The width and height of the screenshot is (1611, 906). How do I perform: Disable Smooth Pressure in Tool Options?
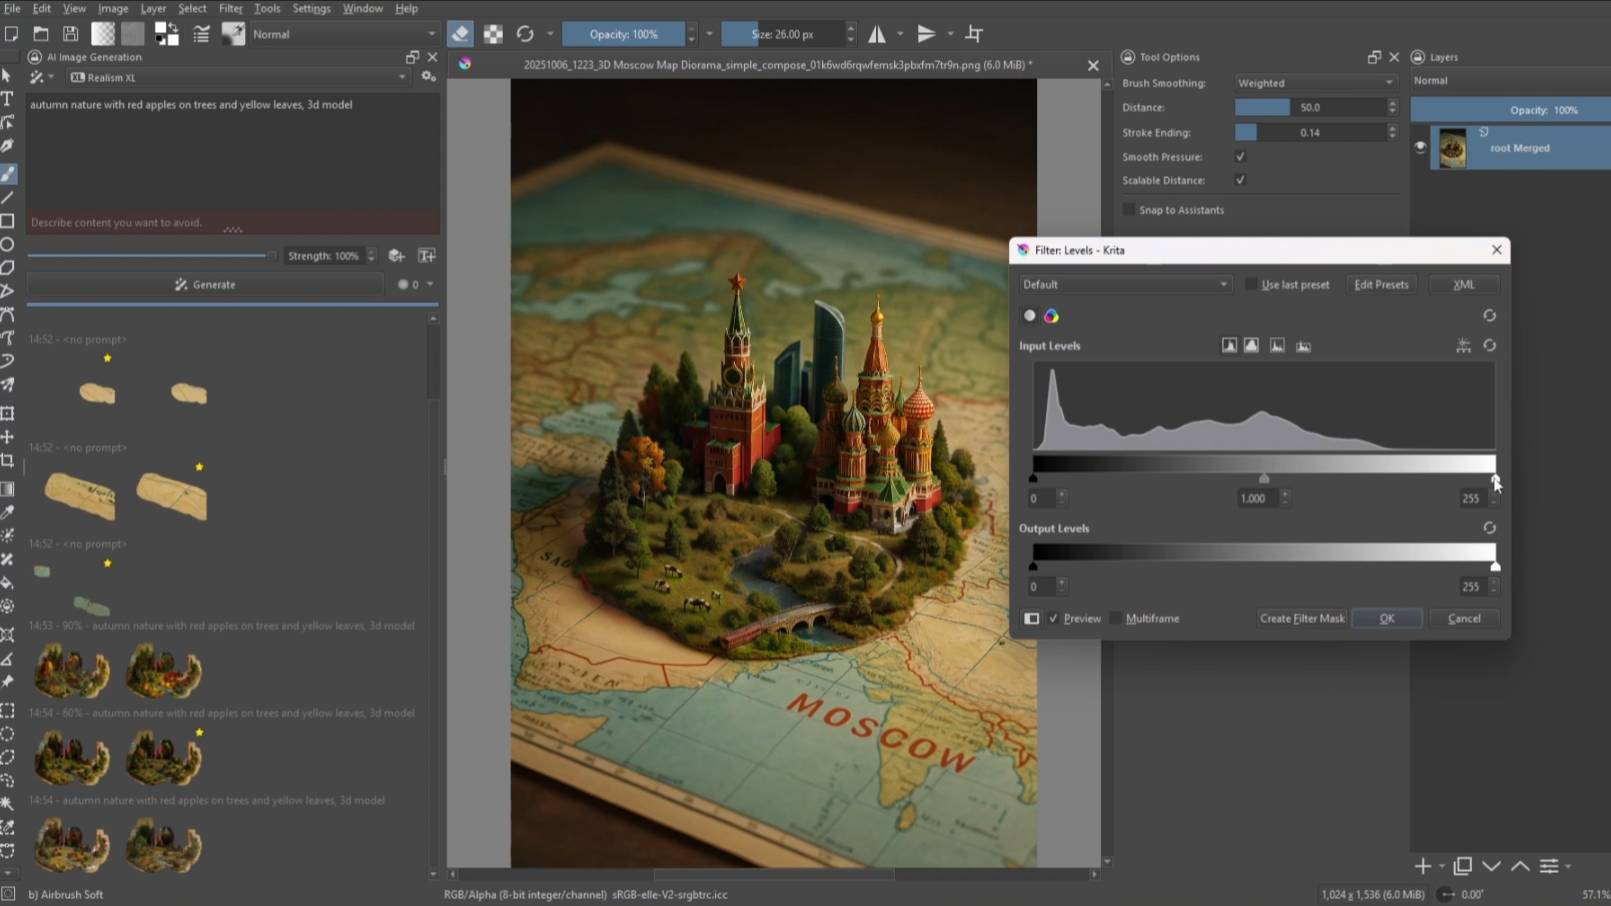[x=1239, y=156]
